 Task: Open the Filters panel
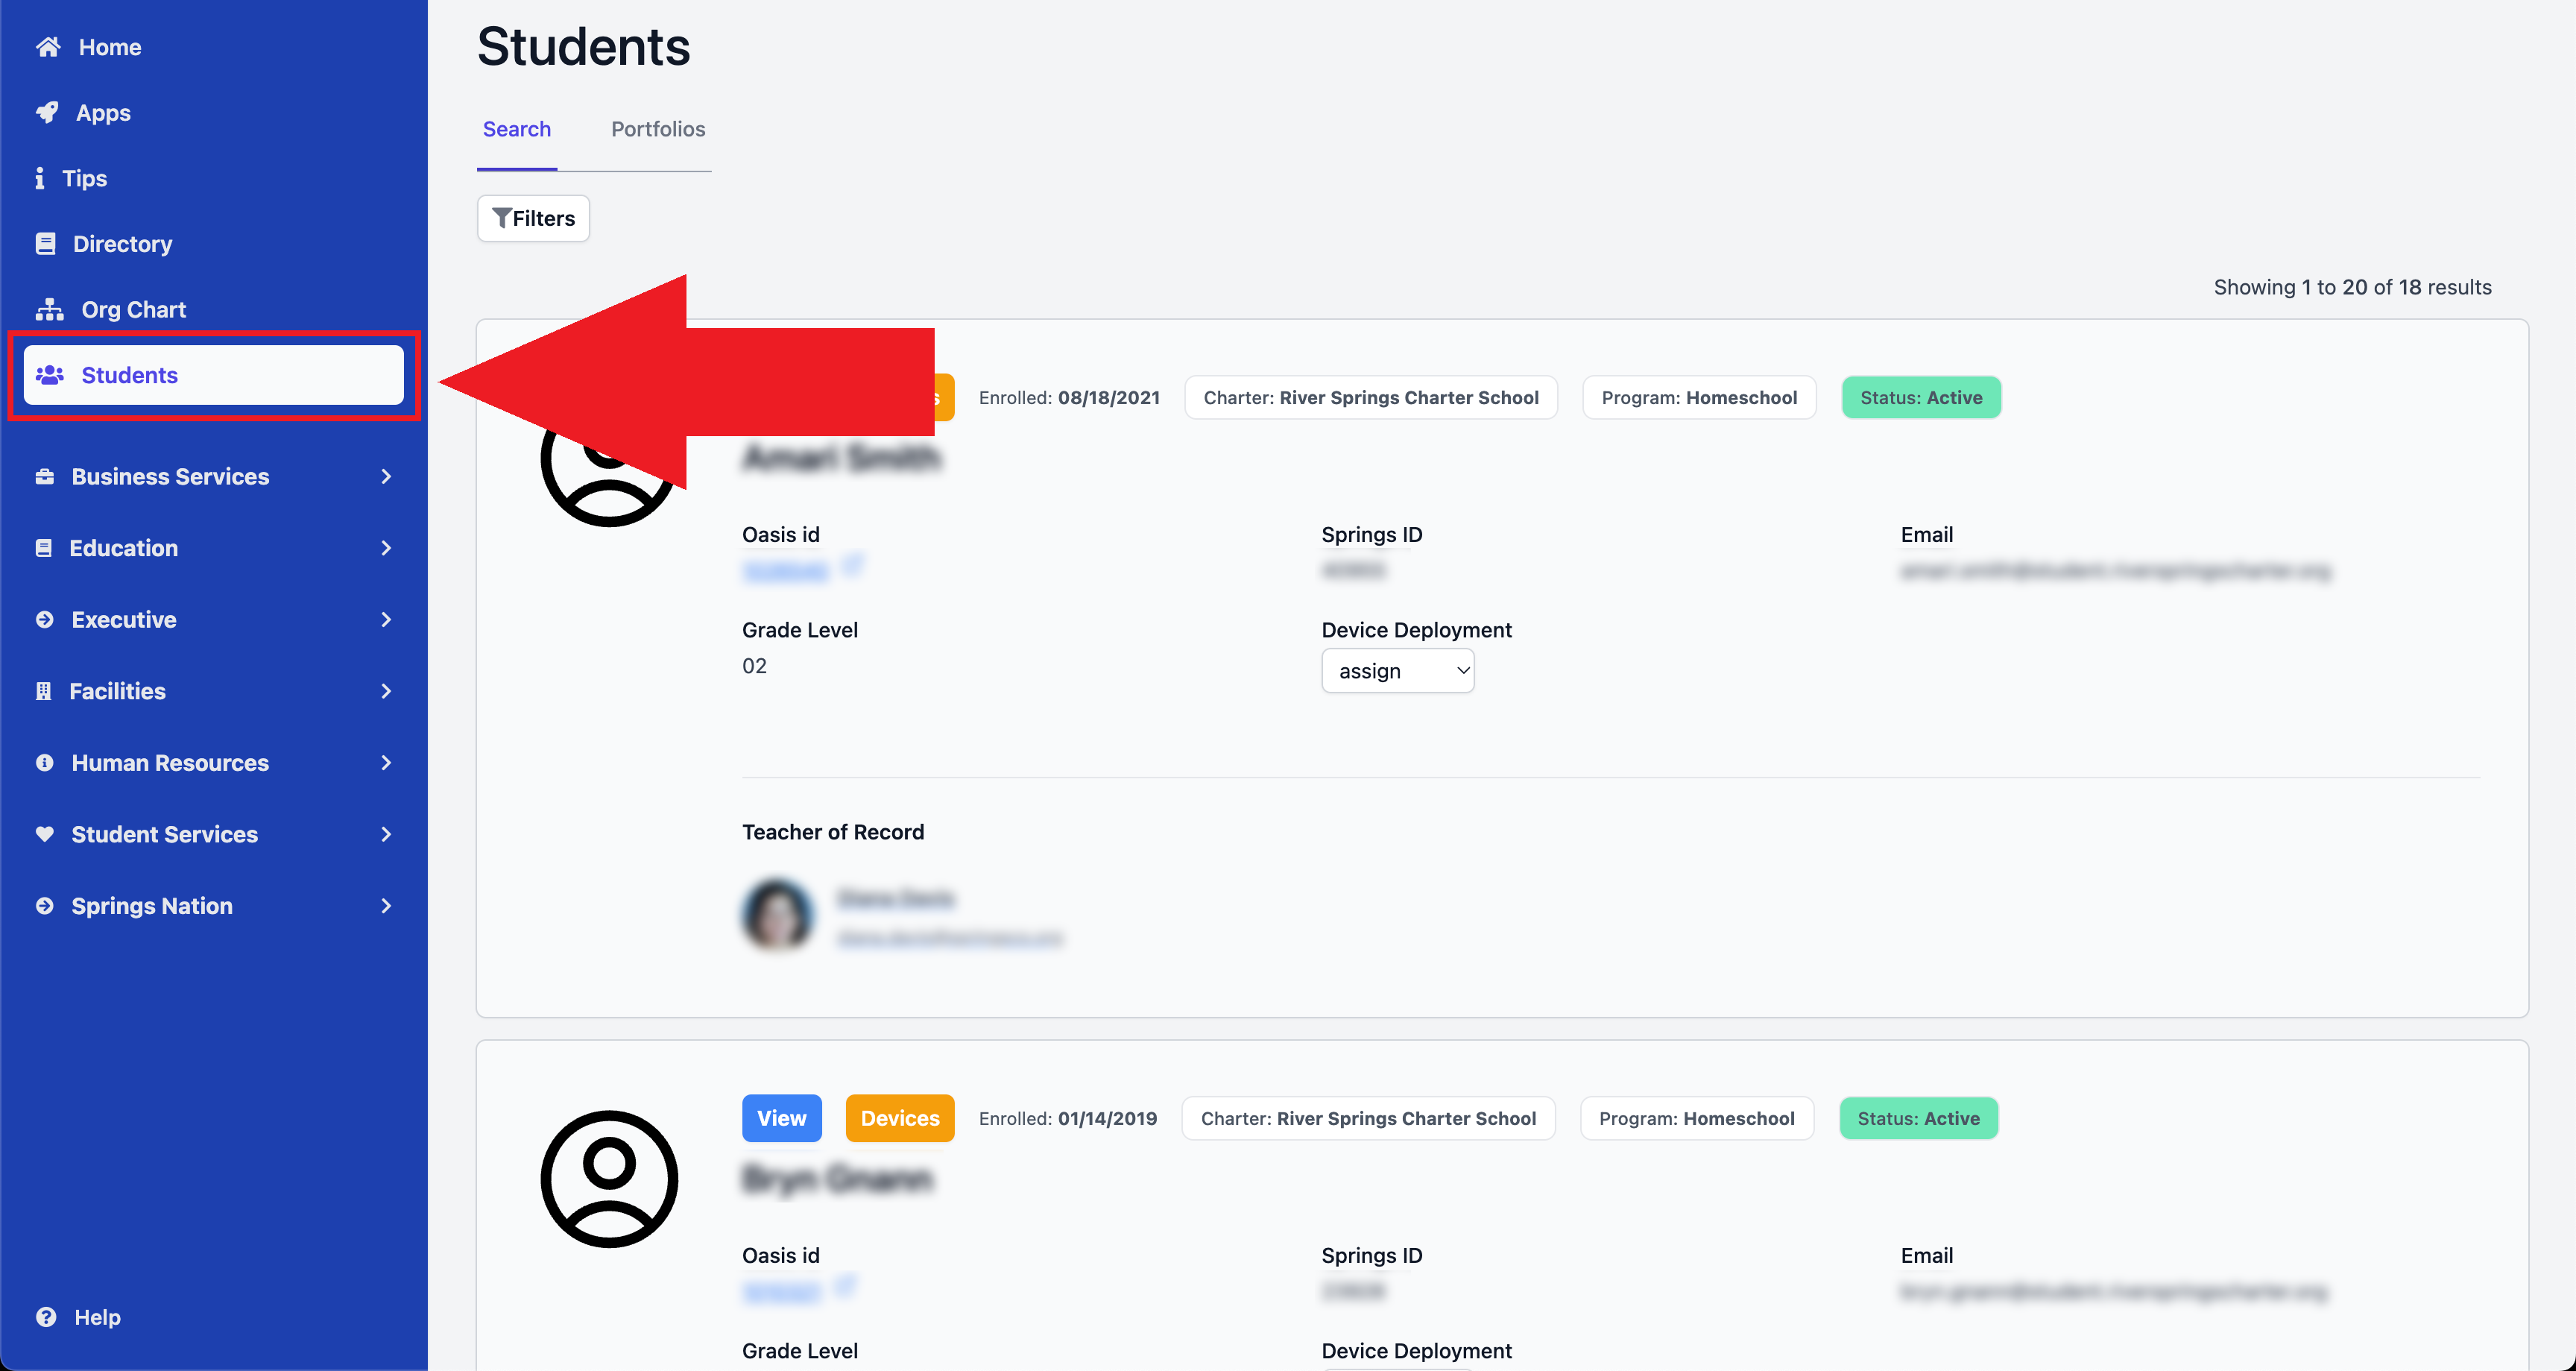[532, 218]
